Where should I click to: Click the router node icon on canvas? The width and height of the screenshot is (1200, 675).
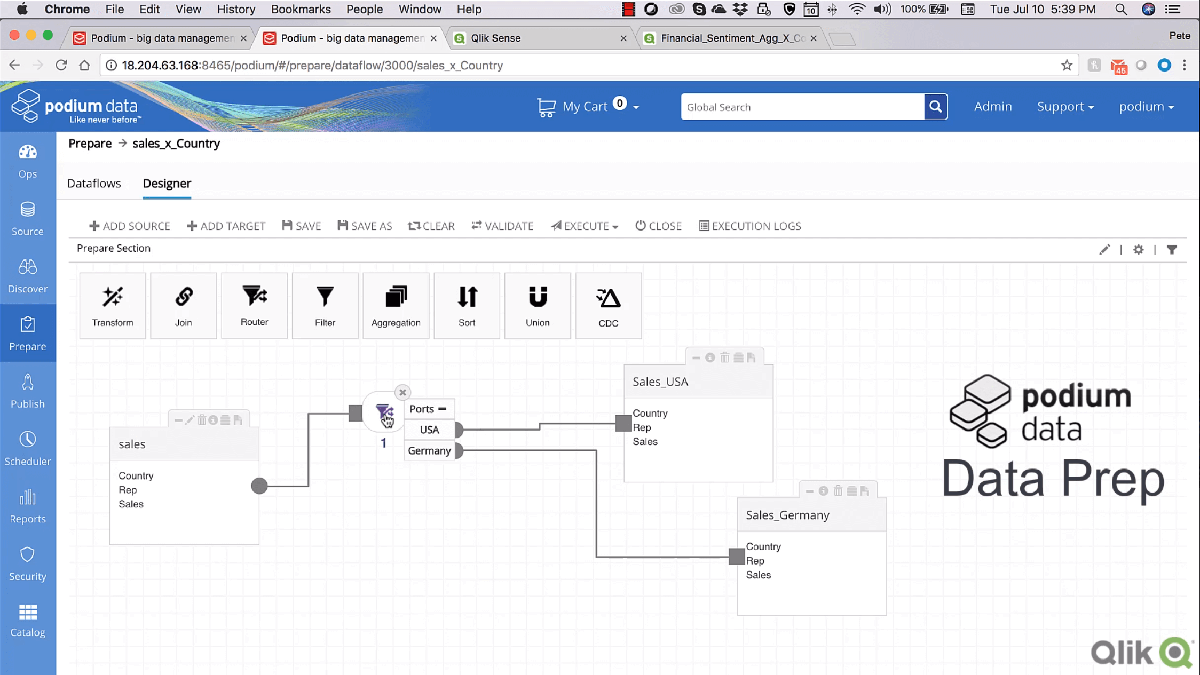[x=384, y=412]
